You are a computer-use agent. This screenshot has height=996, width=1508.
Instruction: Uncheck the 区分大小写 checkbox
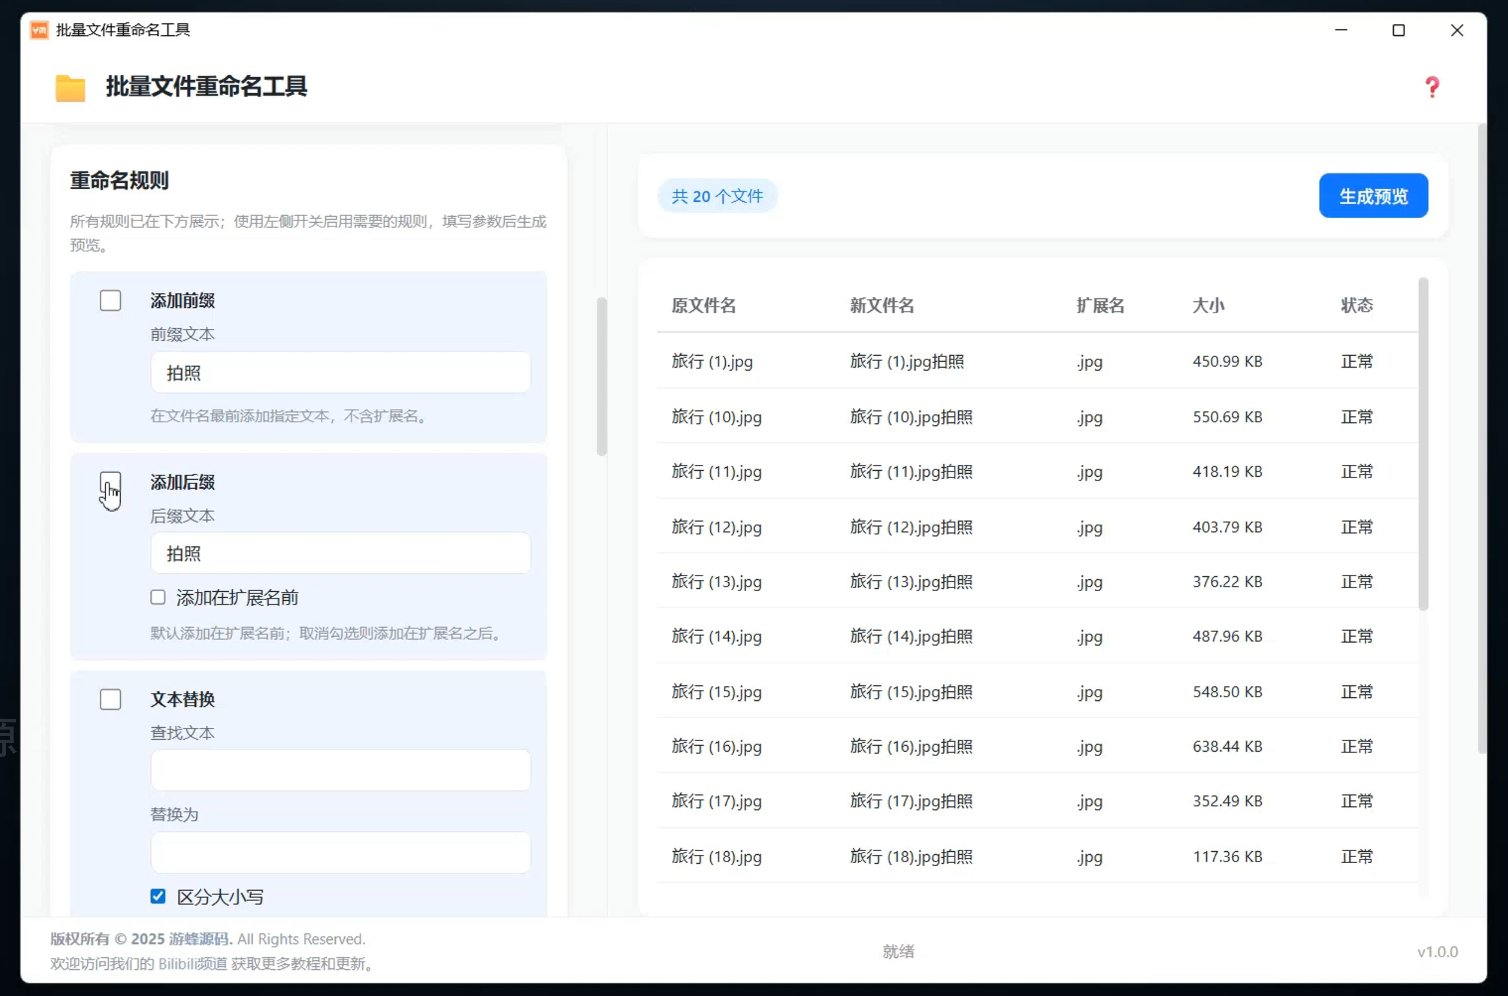point(158,896)
